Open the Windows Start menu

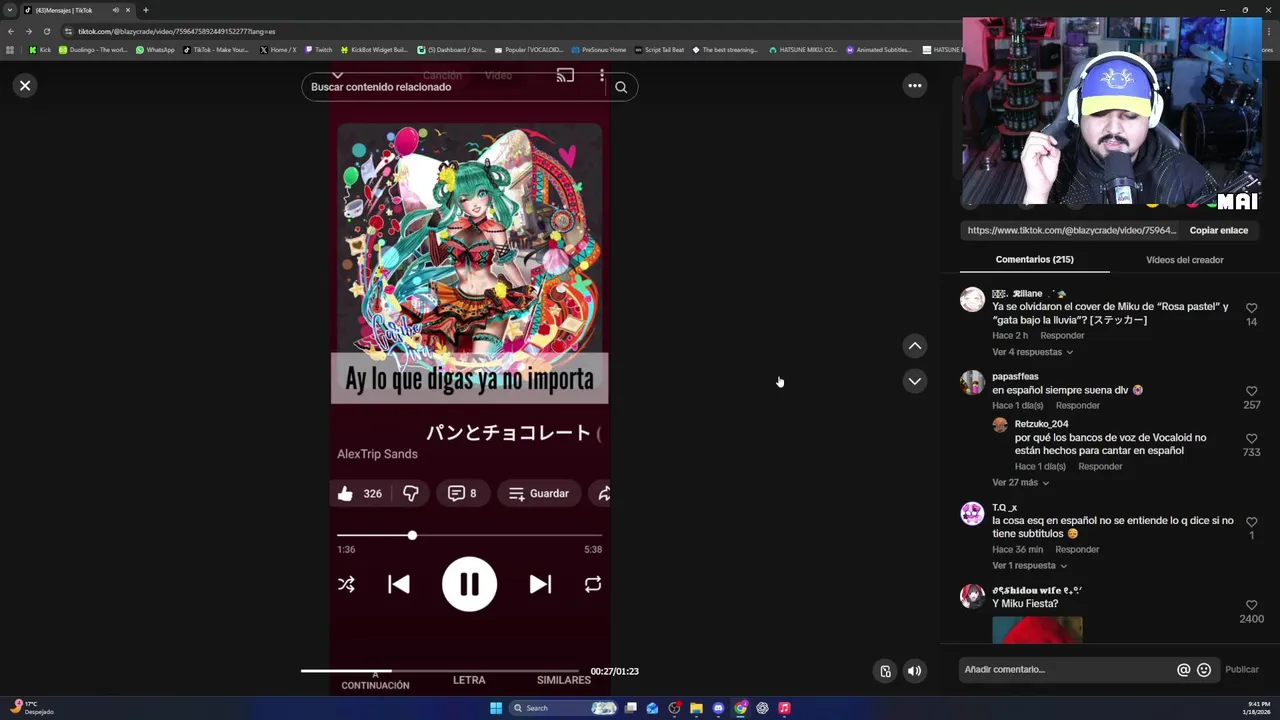point(496,708)
